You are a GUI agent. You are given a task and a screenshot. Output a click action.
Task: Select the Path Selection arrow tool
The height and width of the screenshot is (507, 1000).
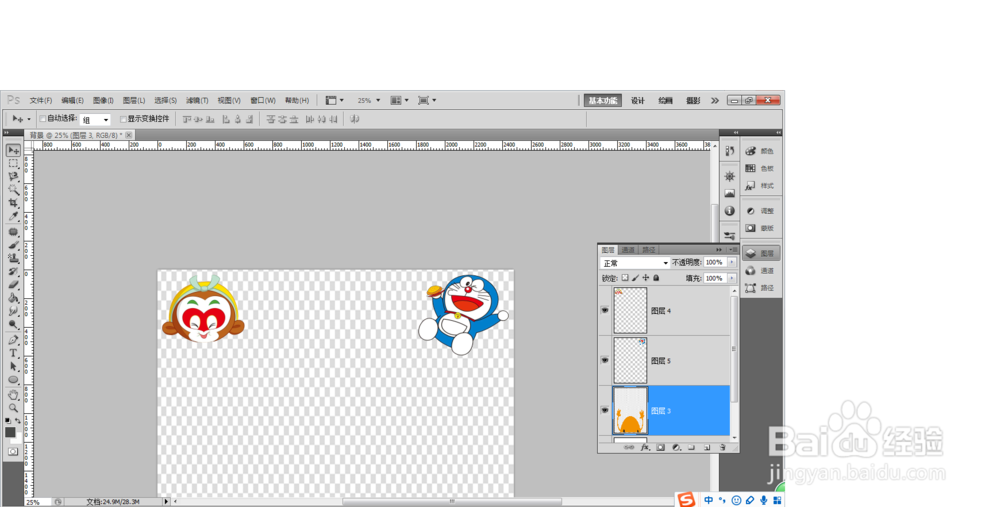click(x=13, y=367)
